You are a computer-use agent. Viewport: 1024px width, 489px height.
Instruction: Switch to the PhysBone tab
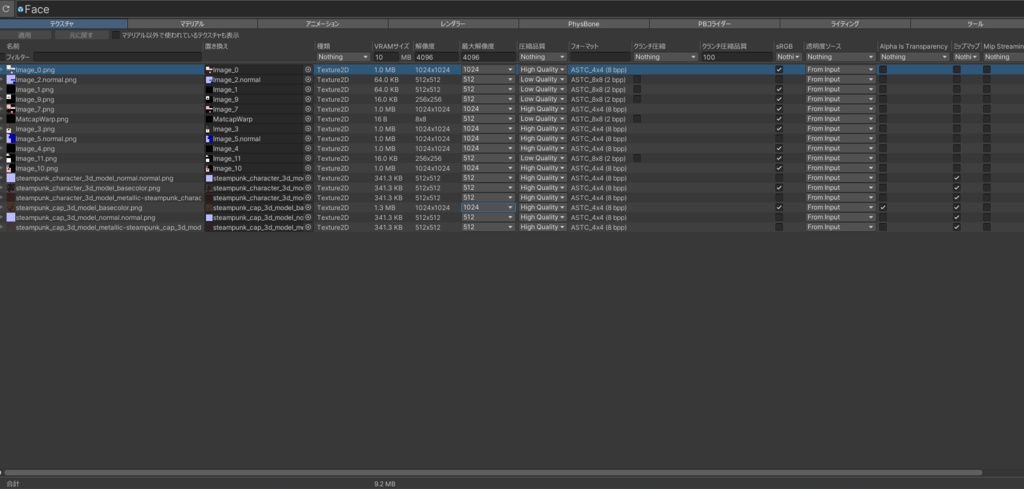584,24
